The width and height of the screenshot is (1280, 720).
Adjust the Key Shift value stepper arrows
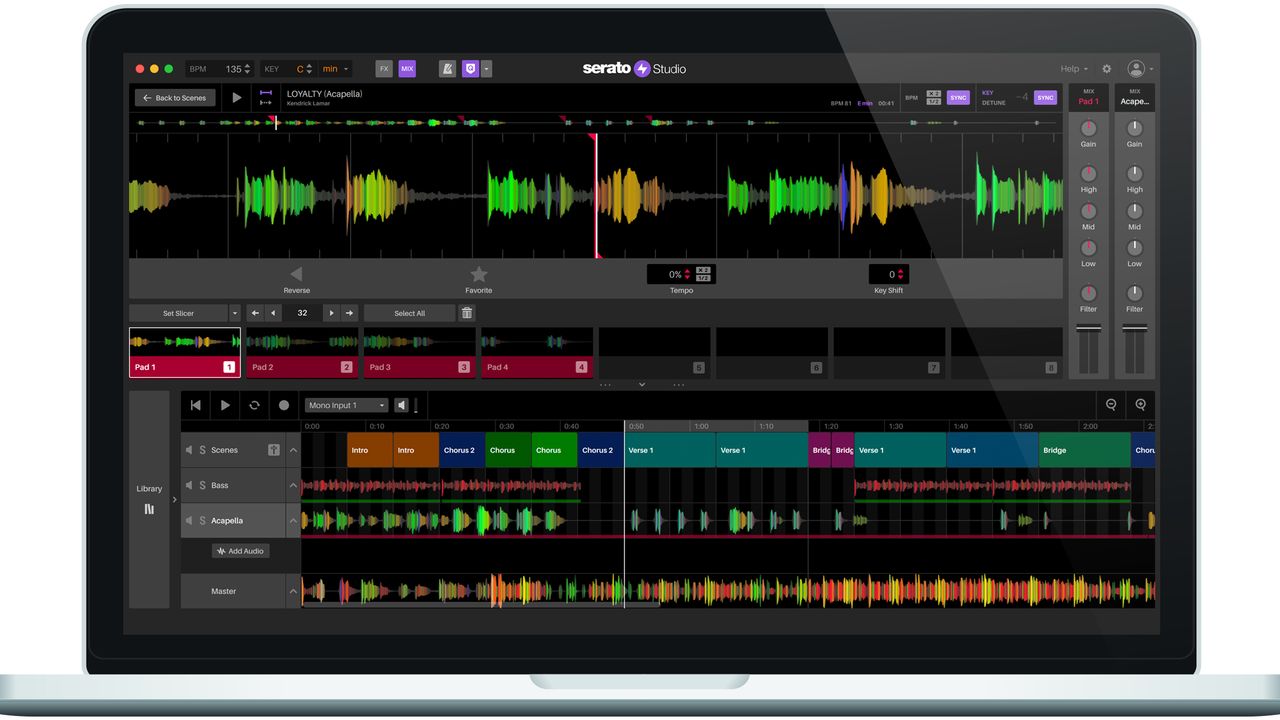pos(901,274)
